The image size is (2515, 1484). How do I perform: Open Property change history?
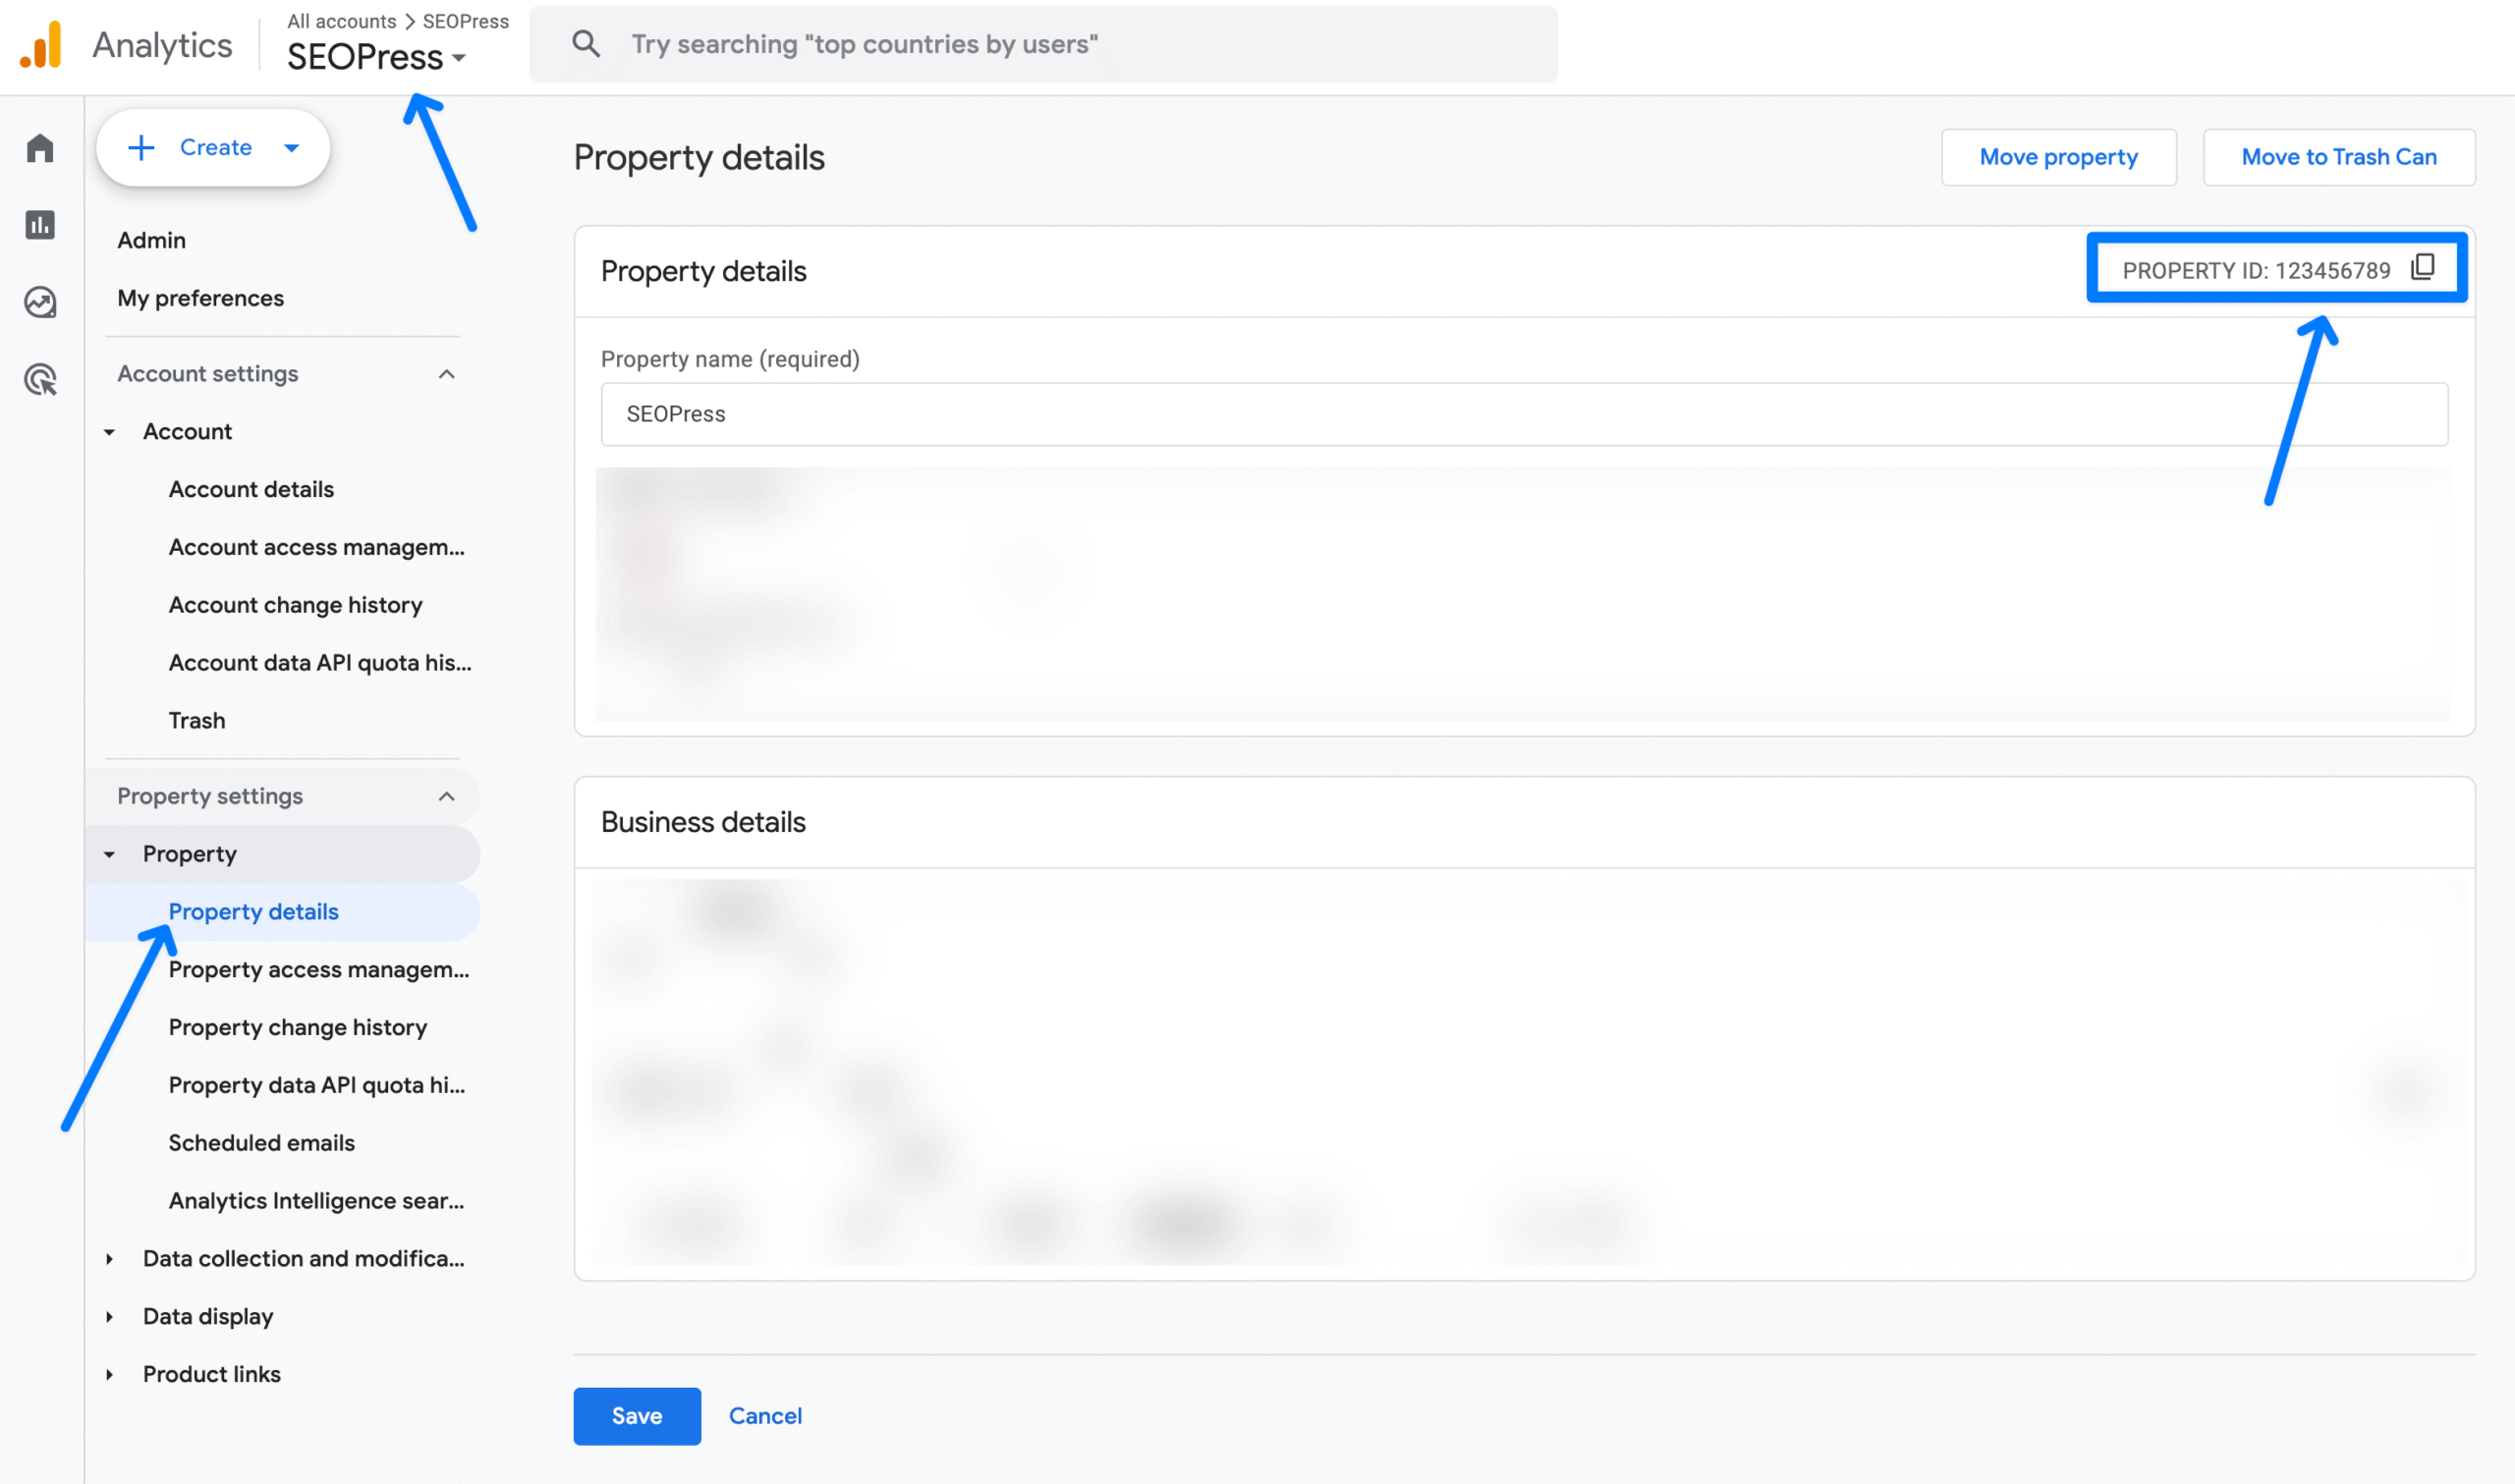298,1028
